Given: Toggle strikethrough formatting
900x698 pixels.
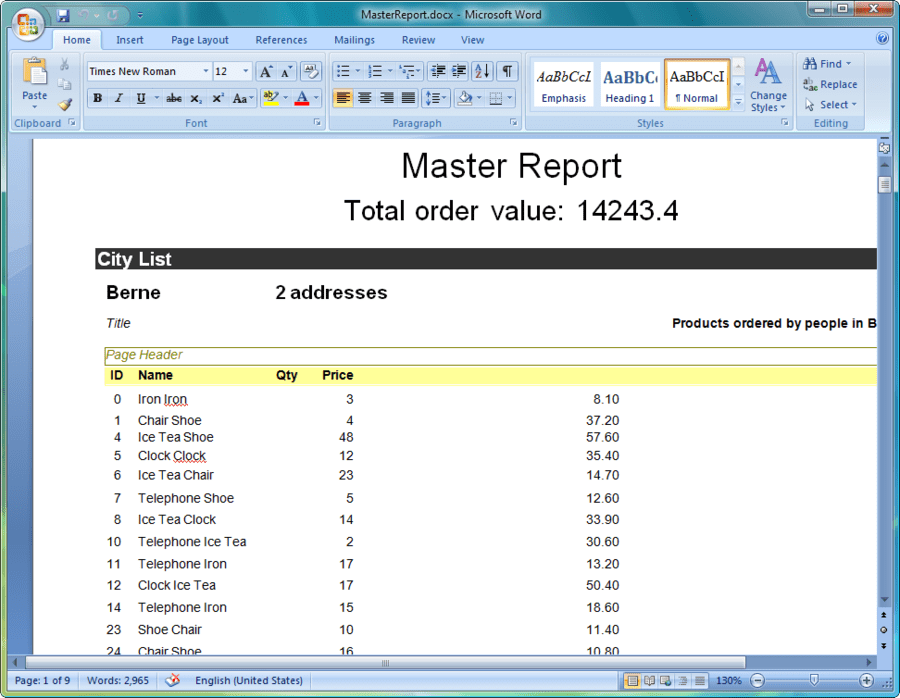Looking at the screenshot, I should pyautogui.click(x=172, y=97).
